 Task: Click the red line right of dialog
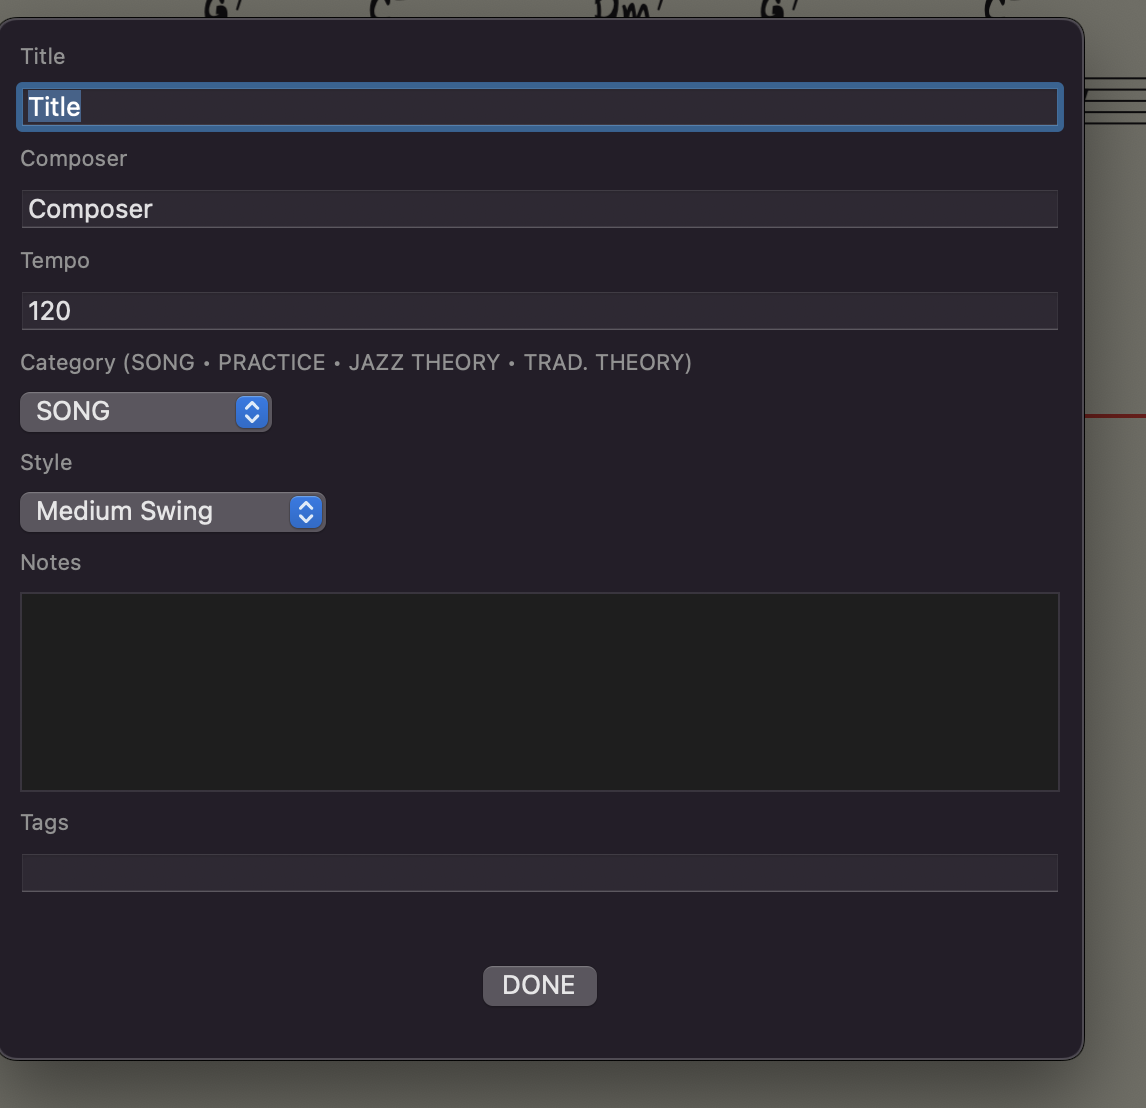click(x=1115, y=416)
